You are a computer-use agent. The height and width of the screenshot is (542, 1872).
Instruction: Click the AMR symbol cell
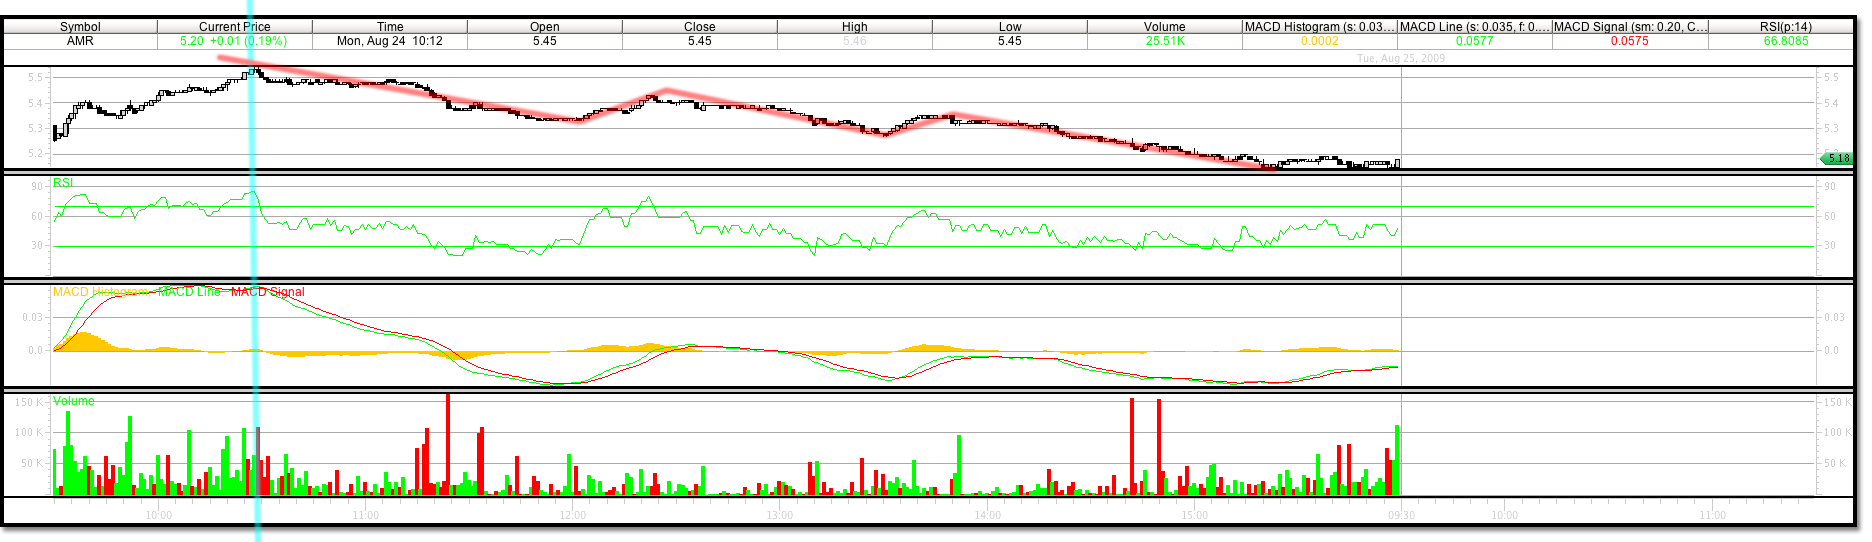(80, 41)
